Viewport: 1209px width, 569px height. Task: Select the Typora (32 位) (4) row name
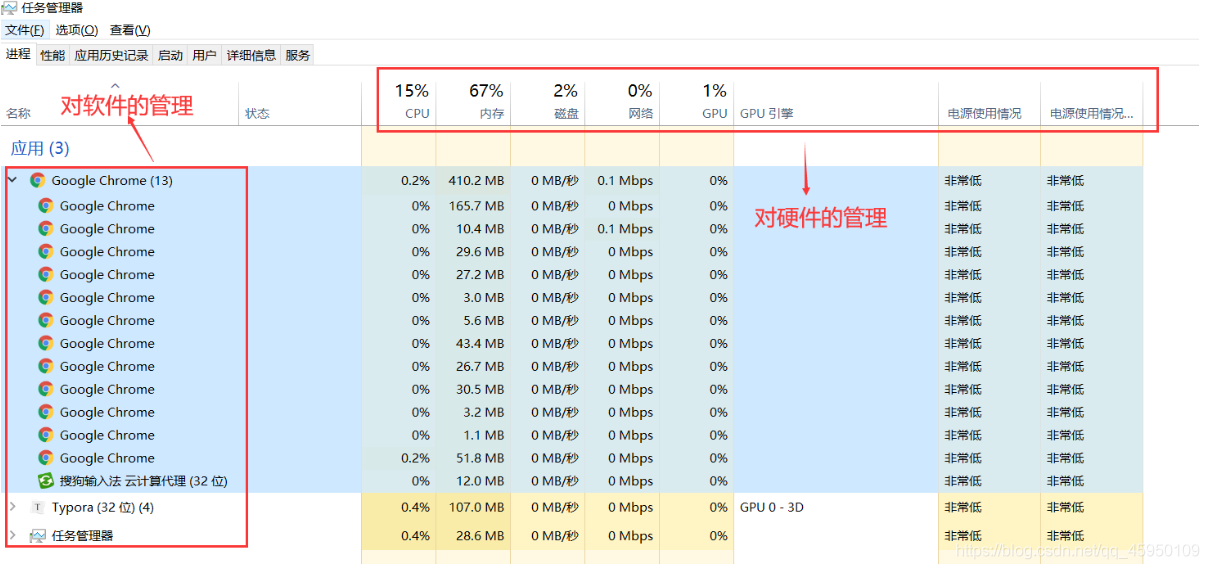click(x=103, y=508)
